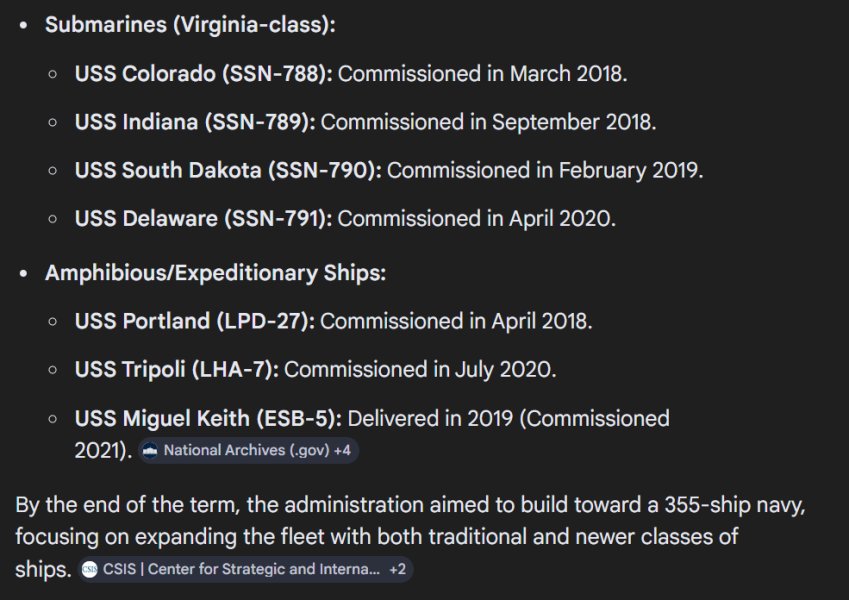Open the CSIS Center for Strategic source chip
The height and width of the screenshot is (600, 849).
click(x=246, y=569)
